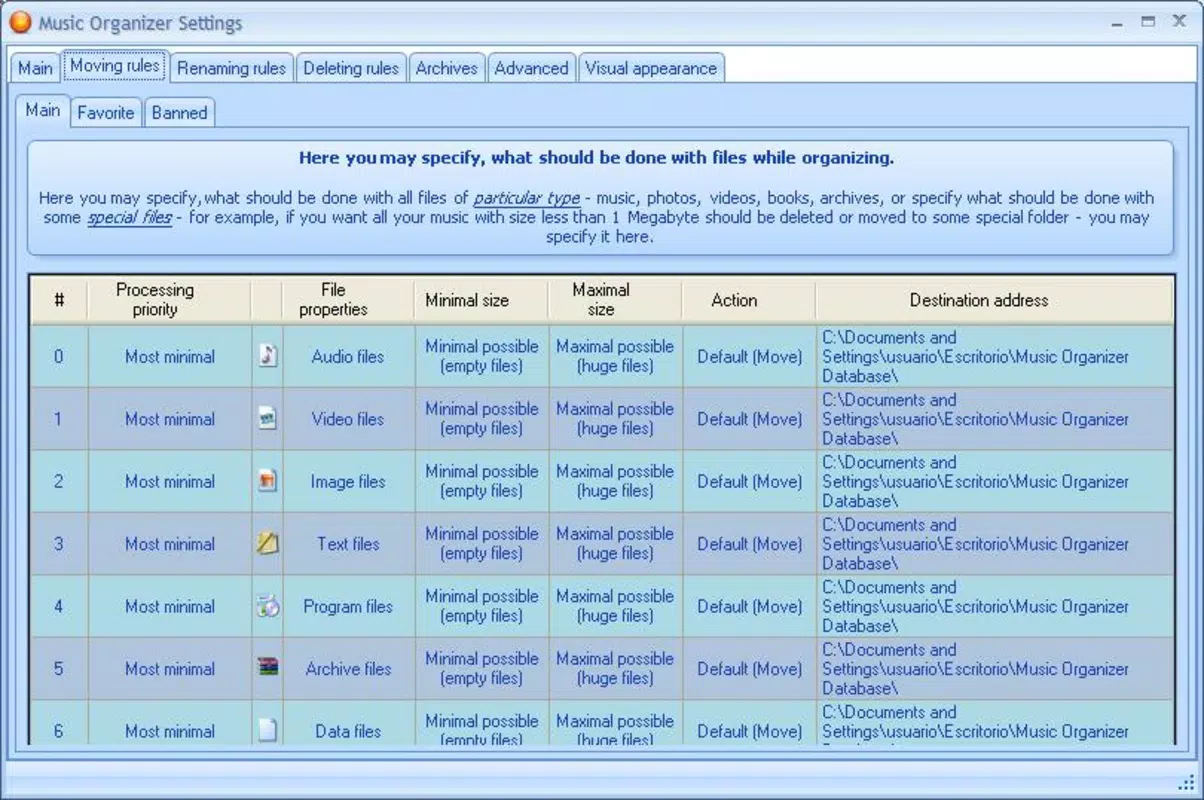Click 'Maximal possible' size for Program files
1204x800 pixels.
[x=615, y=606]
